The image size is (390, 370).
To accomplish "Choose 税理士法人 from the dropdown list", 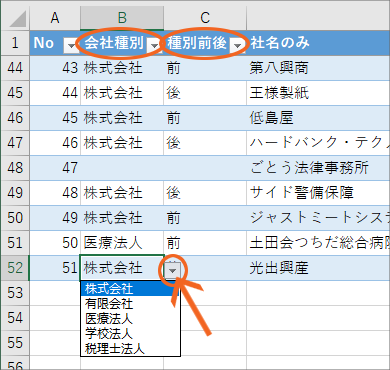I will pyautogui.click(x=130, y=349).
